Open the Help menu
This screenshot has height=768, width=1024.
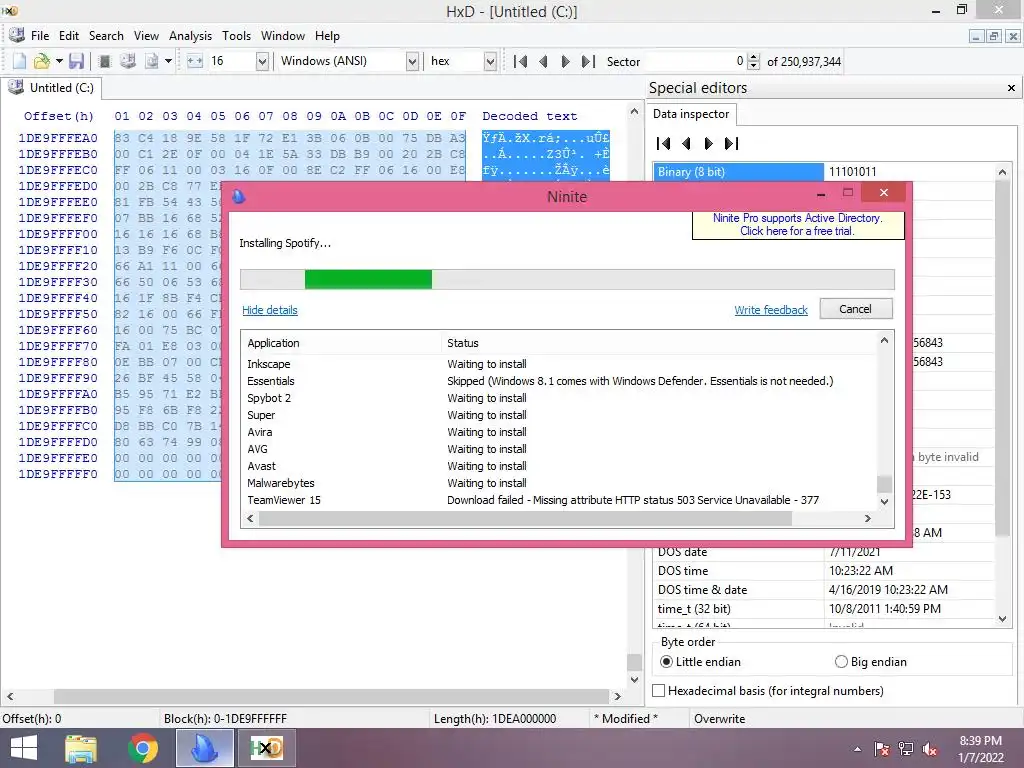point(327,36)
